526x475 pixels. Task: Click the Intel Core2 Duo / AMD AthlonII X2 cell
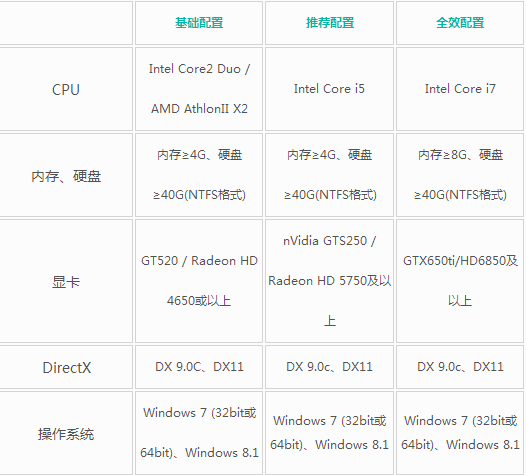(199, 89)
